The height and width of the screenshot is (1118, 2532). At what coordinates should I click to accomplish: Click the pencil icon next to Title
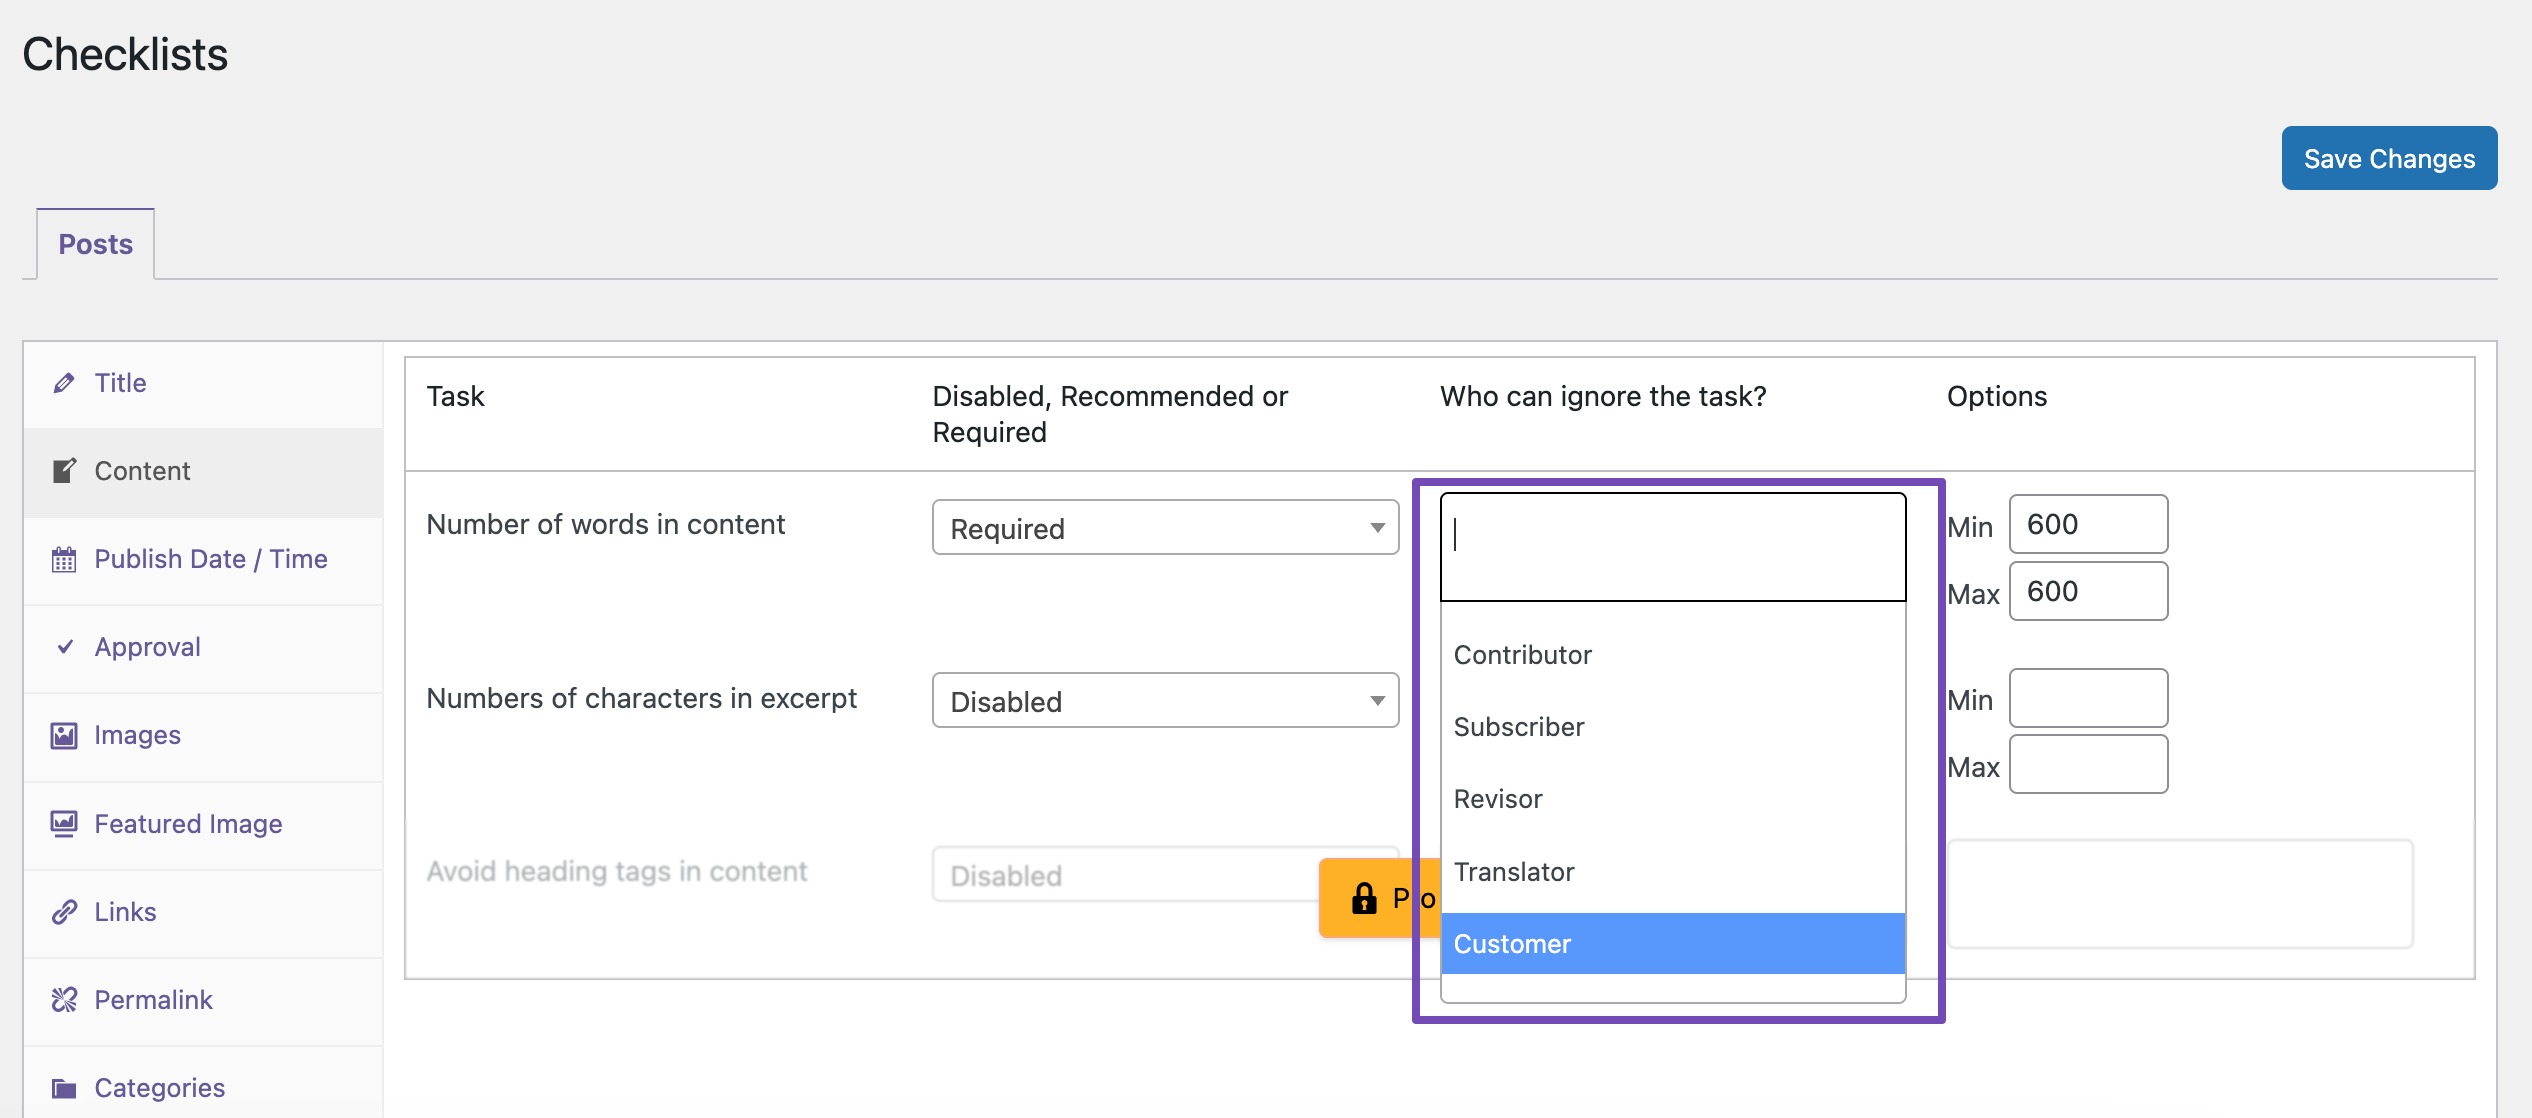[x=64, y=383]
